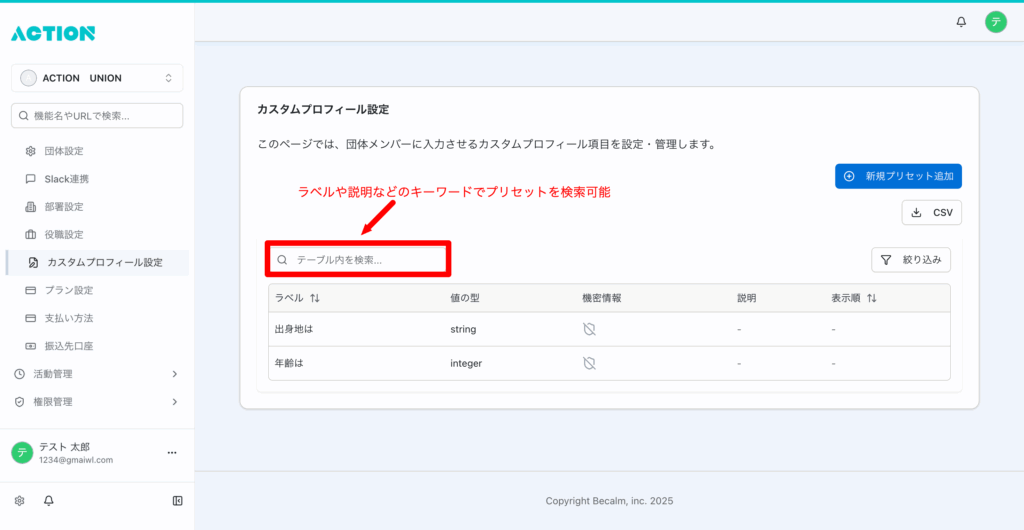The height and width of the screenshot is (530, 1024).
Task: Go to Slack連携 in the sidebar
Action: click(x=66, y=179)
